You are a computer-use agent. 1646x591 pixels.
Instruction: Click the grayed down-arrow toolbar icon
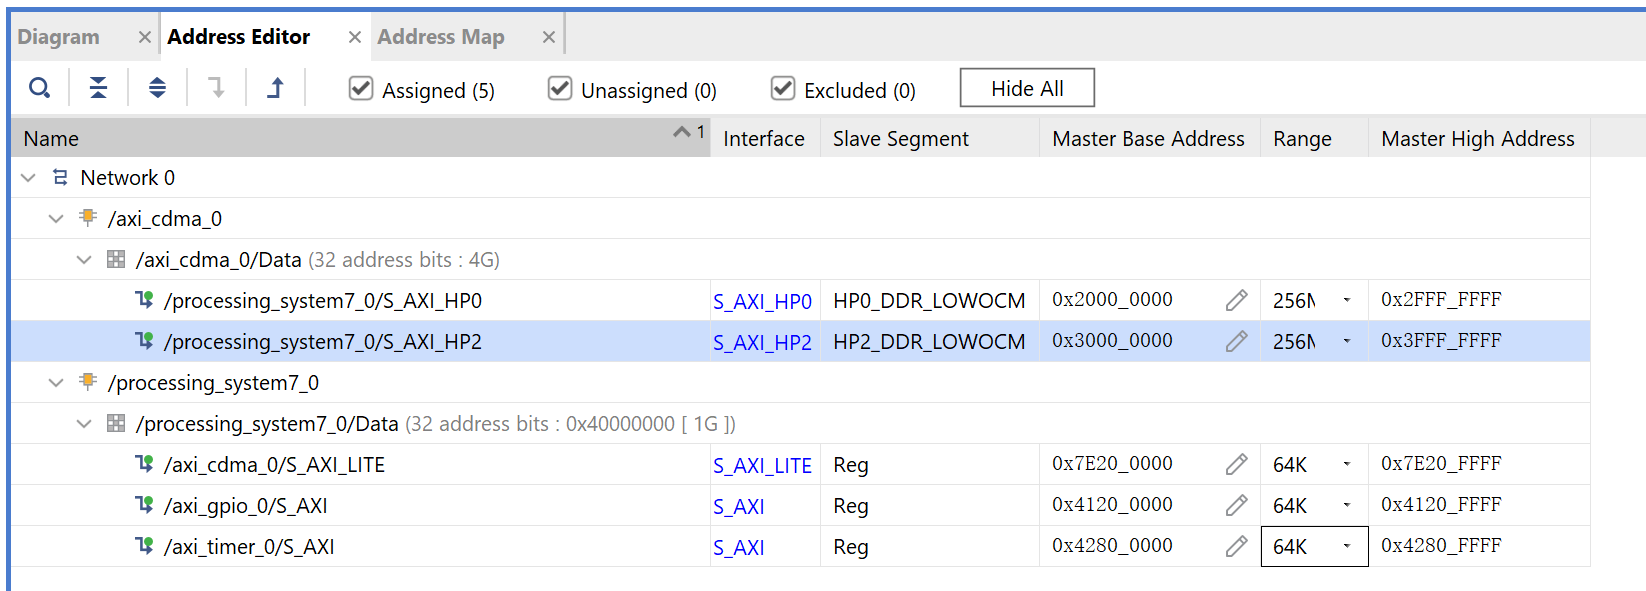tap(216, 88)
